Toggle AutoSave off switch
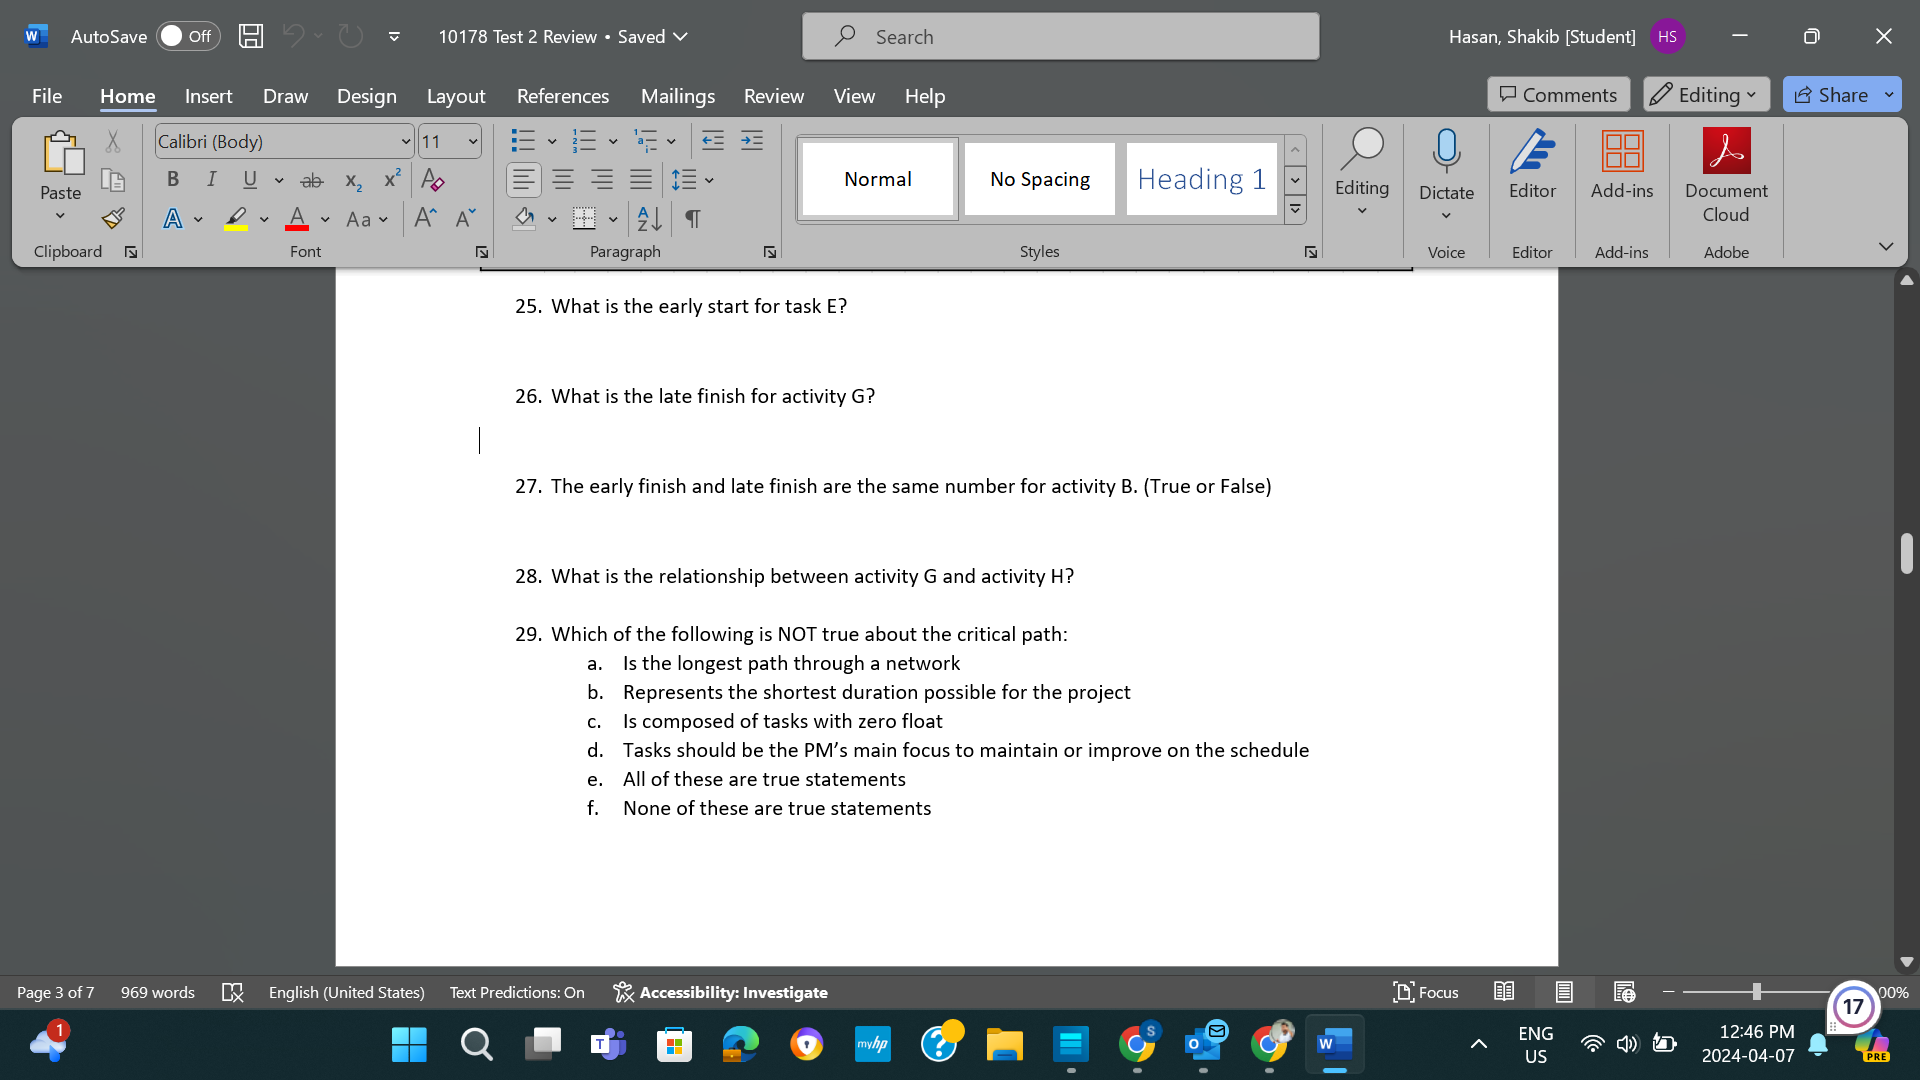The image size is (1920, 1080). (188, 35)
